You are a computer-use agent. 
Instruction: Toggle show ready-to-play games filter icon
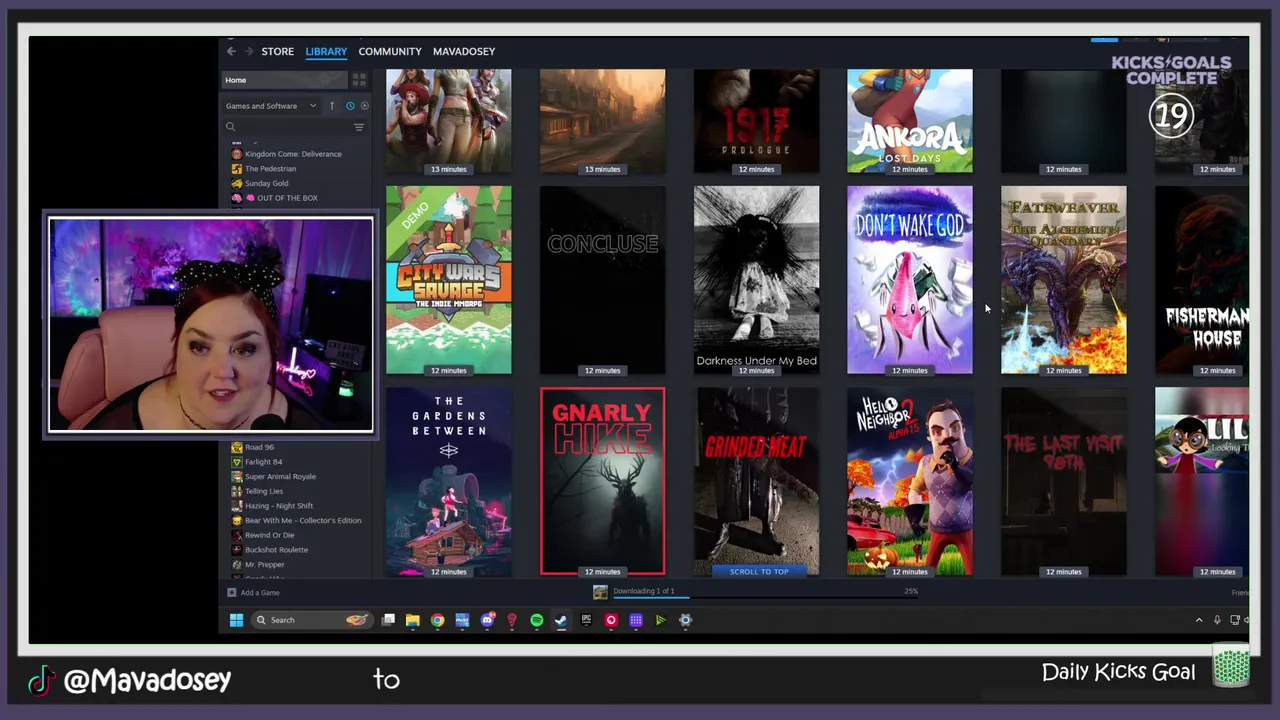coord(364,106)
